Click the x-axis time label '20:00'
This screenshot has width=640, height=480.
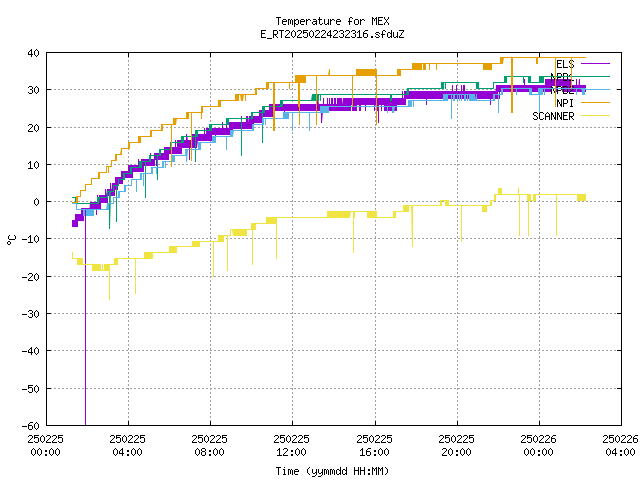coord(456,452)
